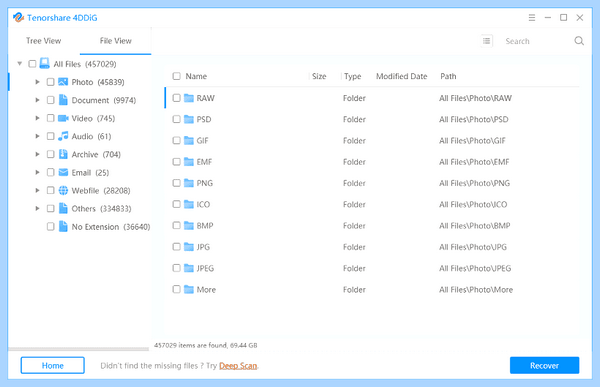600x387 pixels.
Task: Click the JPG folder icon
Action: [x=189, y=247]
